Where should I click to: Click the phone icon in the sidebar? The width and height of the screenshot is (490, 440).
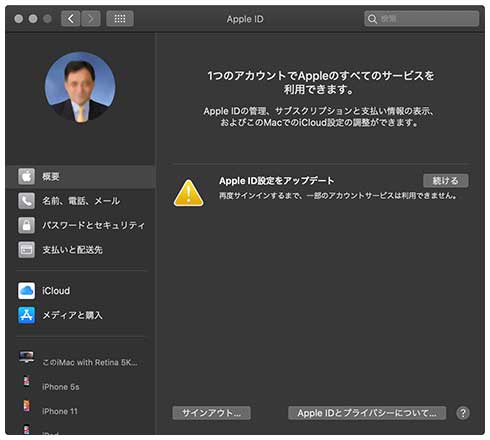pyautogui.click(x=26, y=201)
